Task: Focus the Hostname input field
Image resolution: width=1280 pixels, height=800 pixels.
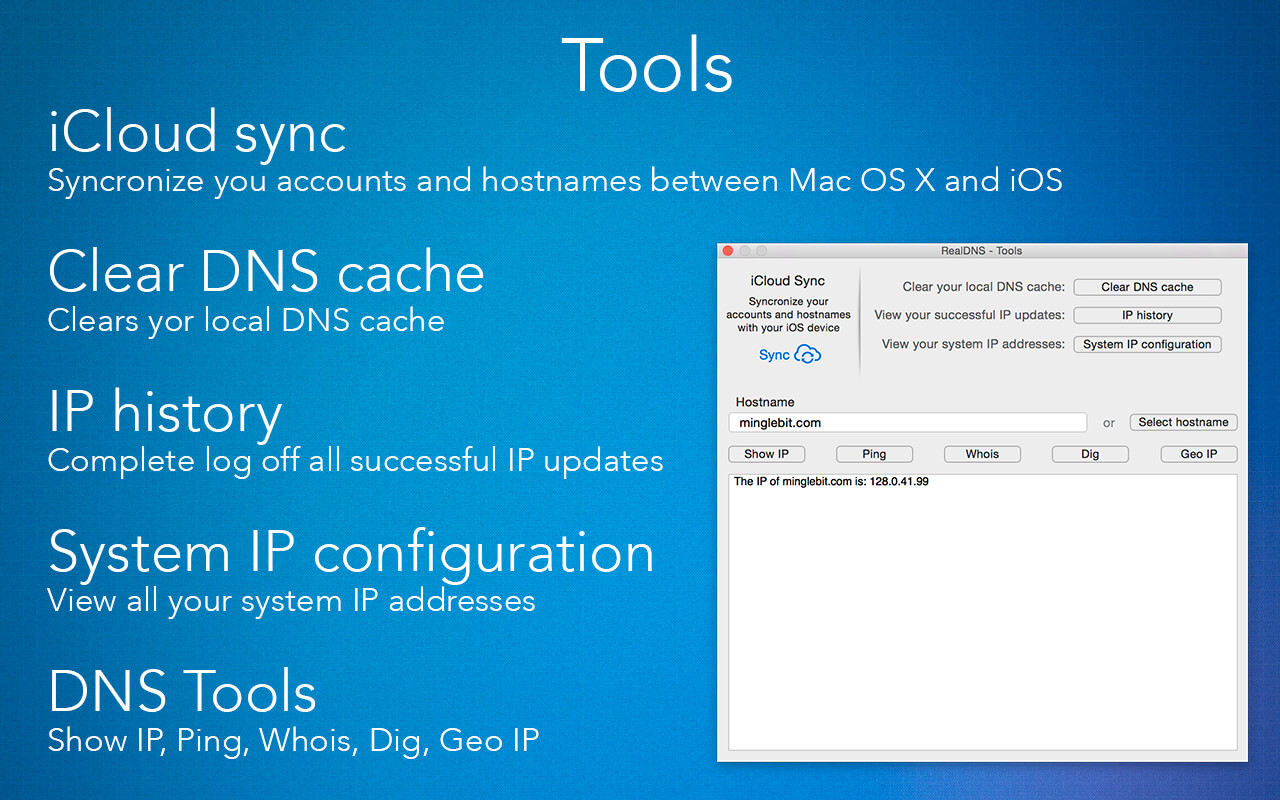Action: 908,423
